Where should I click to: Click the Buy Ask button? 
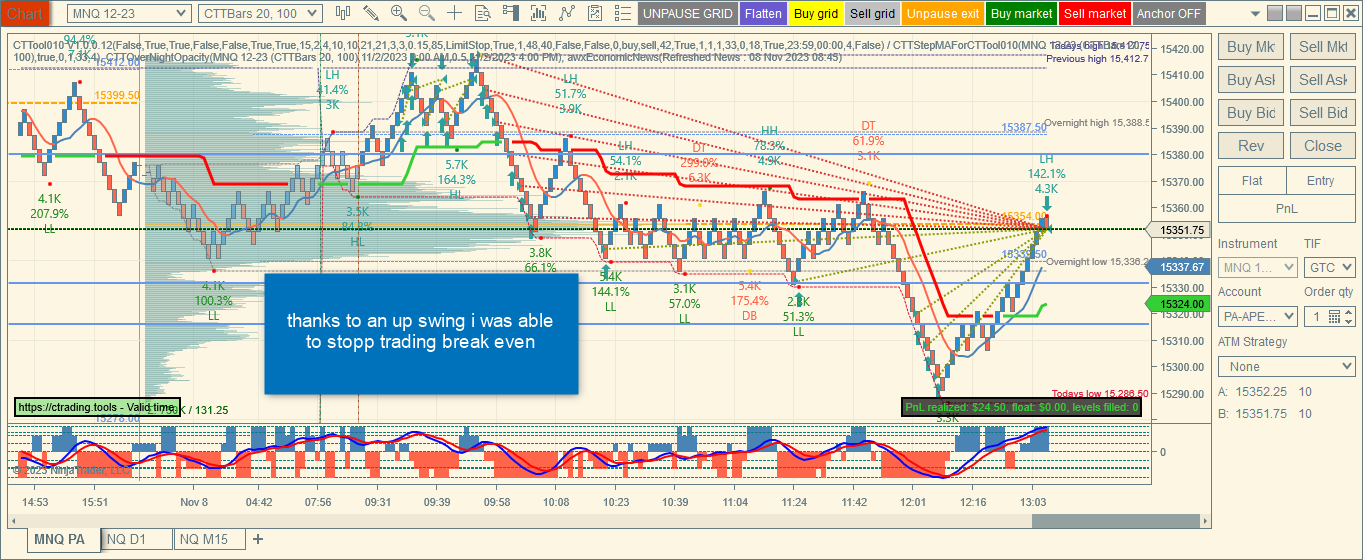[1251, 80]
